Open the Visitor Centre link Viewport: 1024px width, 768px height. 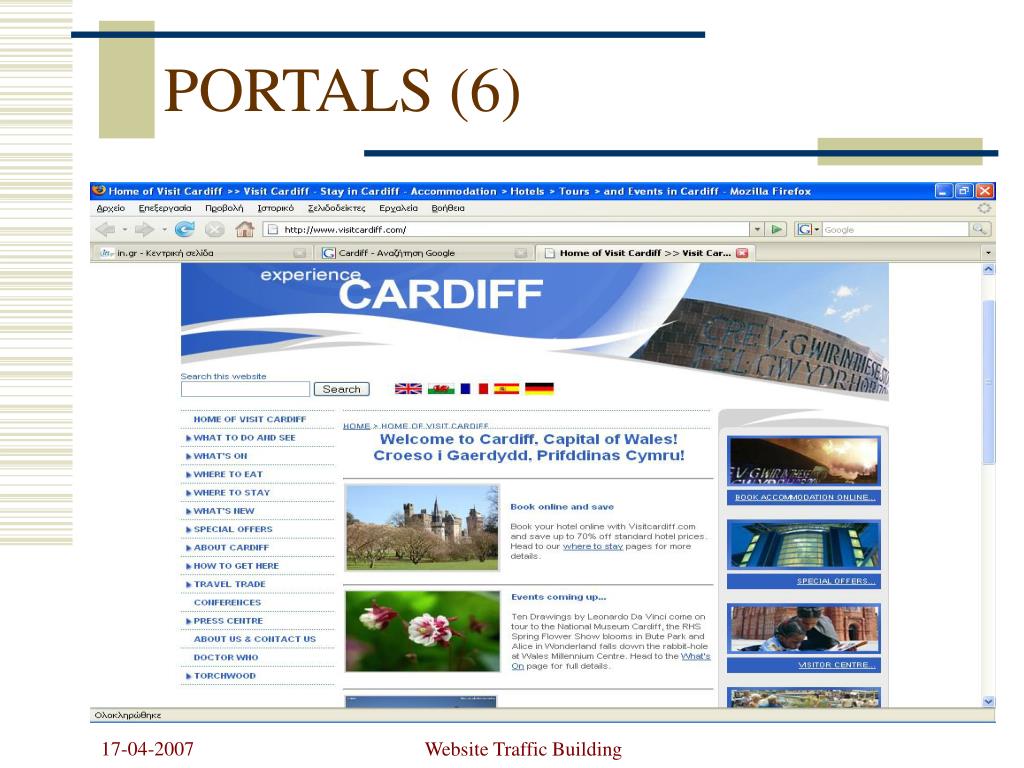click(836, 665)
